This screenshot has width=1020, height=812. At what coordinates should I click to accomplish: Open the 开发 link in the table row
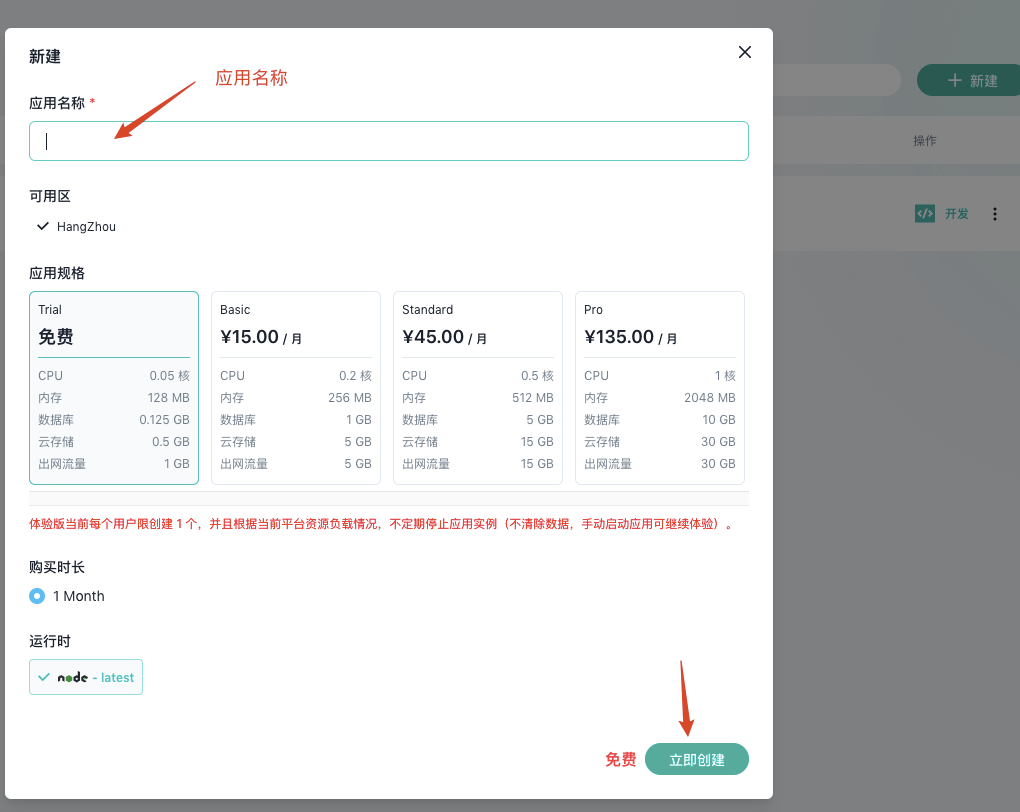point(957,214)
